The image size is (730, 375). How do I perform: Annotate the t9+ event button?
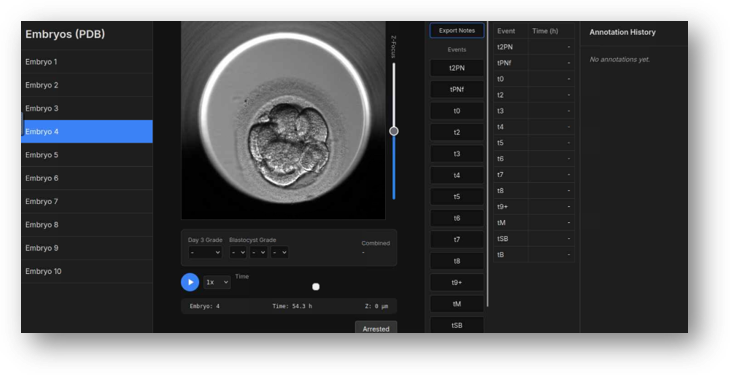pos(457,282)
